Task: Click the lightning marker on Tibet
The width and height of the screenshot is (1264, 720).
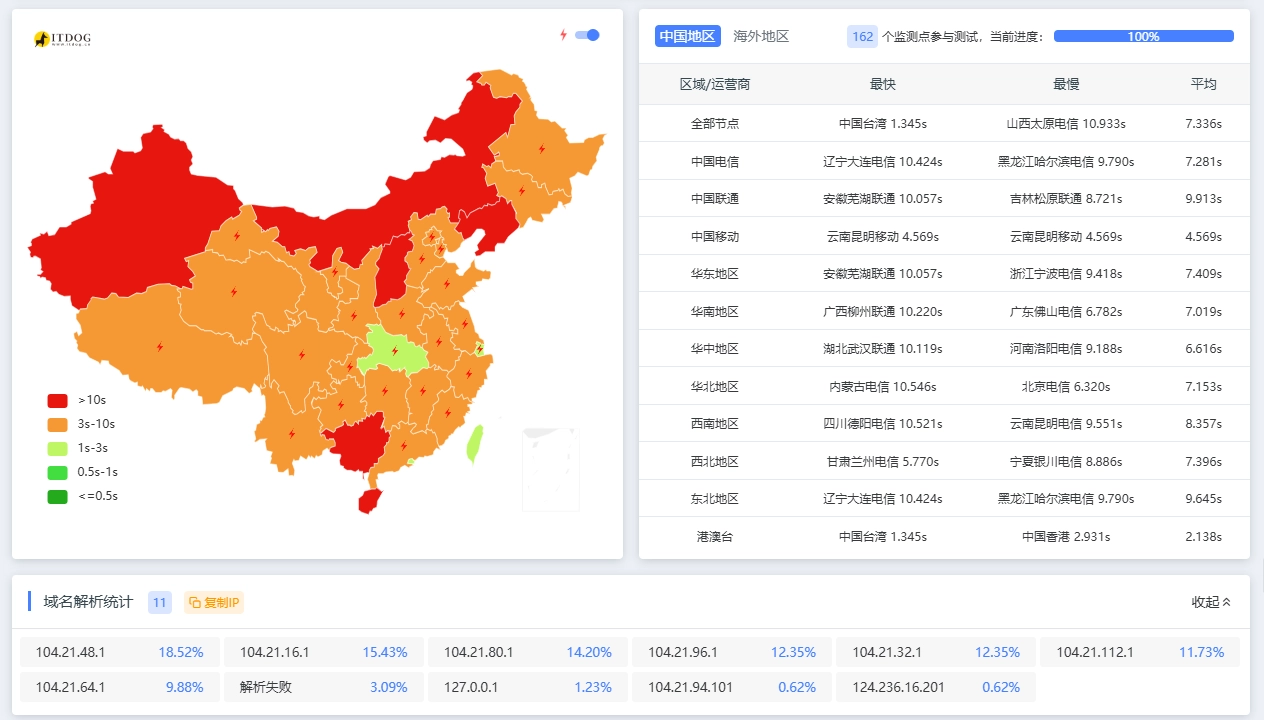Action: point(159,347)
